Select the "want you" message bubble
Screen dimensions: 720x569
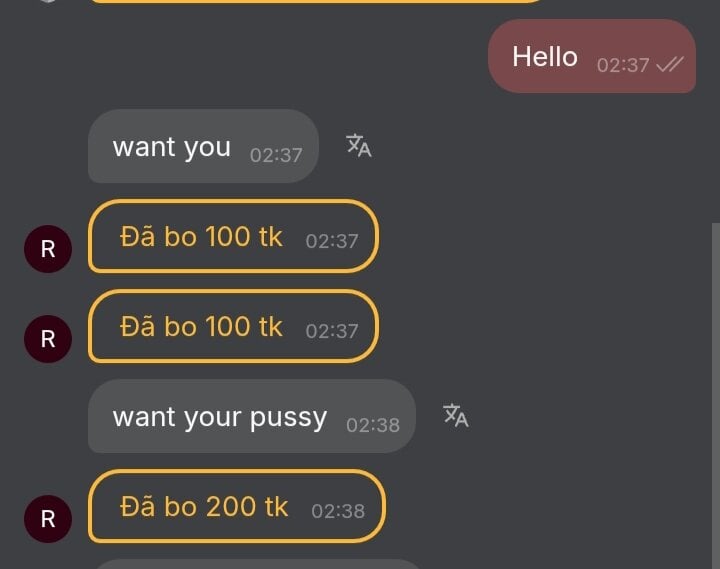click(203, 146)
